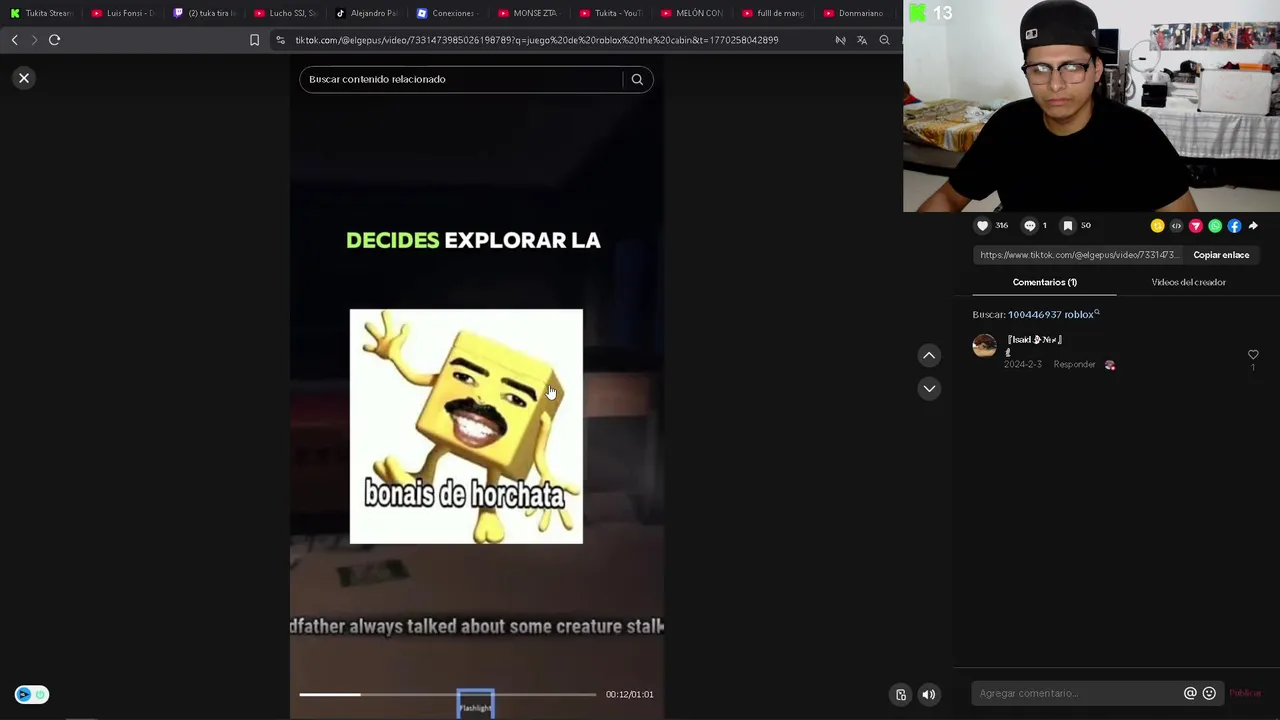1280x720 pixels.
Task: Switch to Donmariano browser tab
Action: pos(855,13)
